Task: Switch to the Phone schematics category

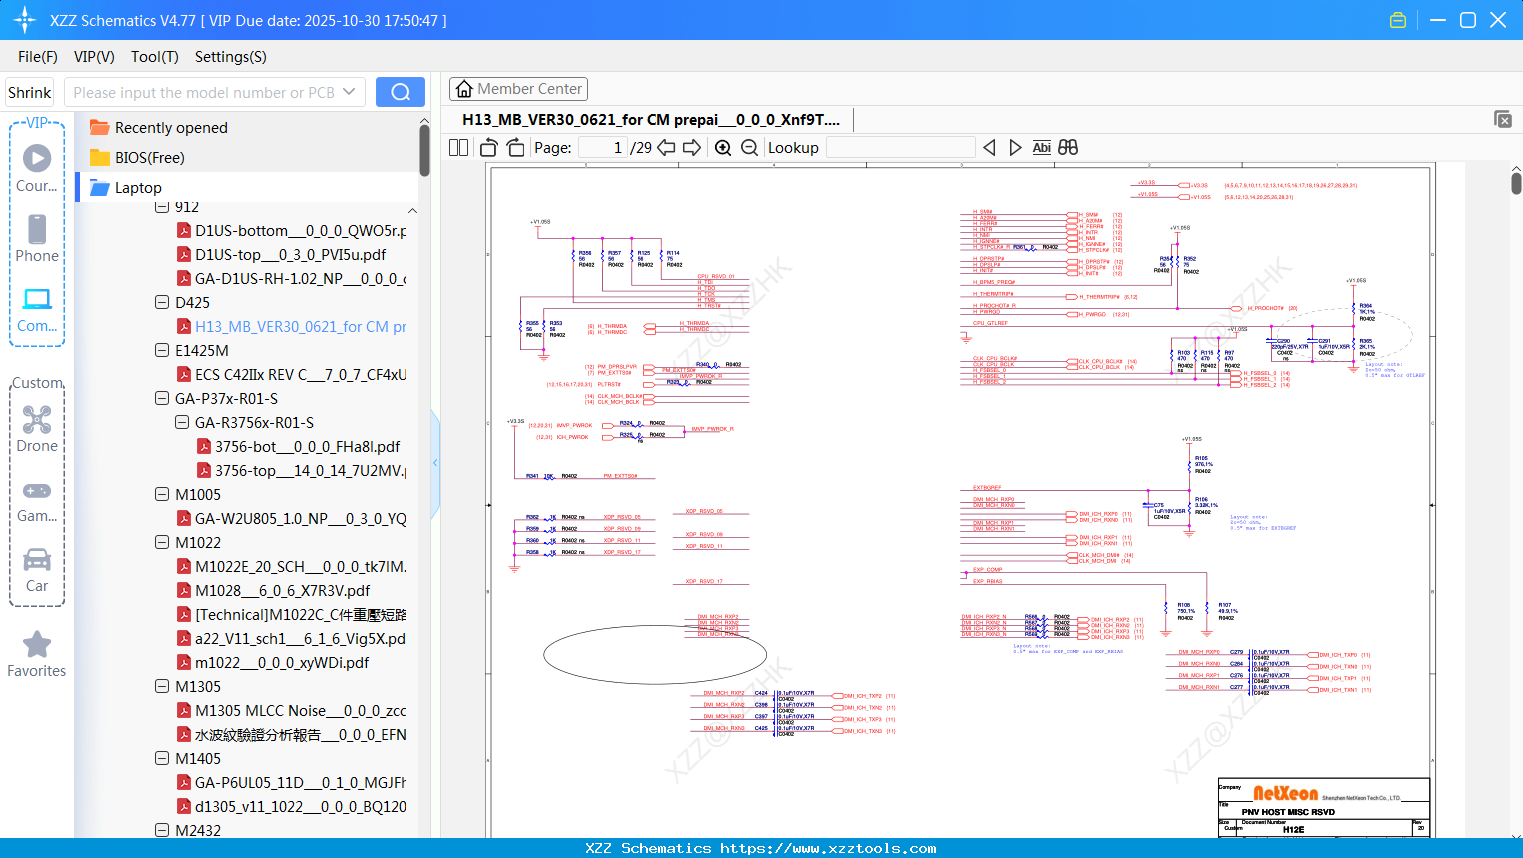Action: pyautogui.click(x=37, y=239)
